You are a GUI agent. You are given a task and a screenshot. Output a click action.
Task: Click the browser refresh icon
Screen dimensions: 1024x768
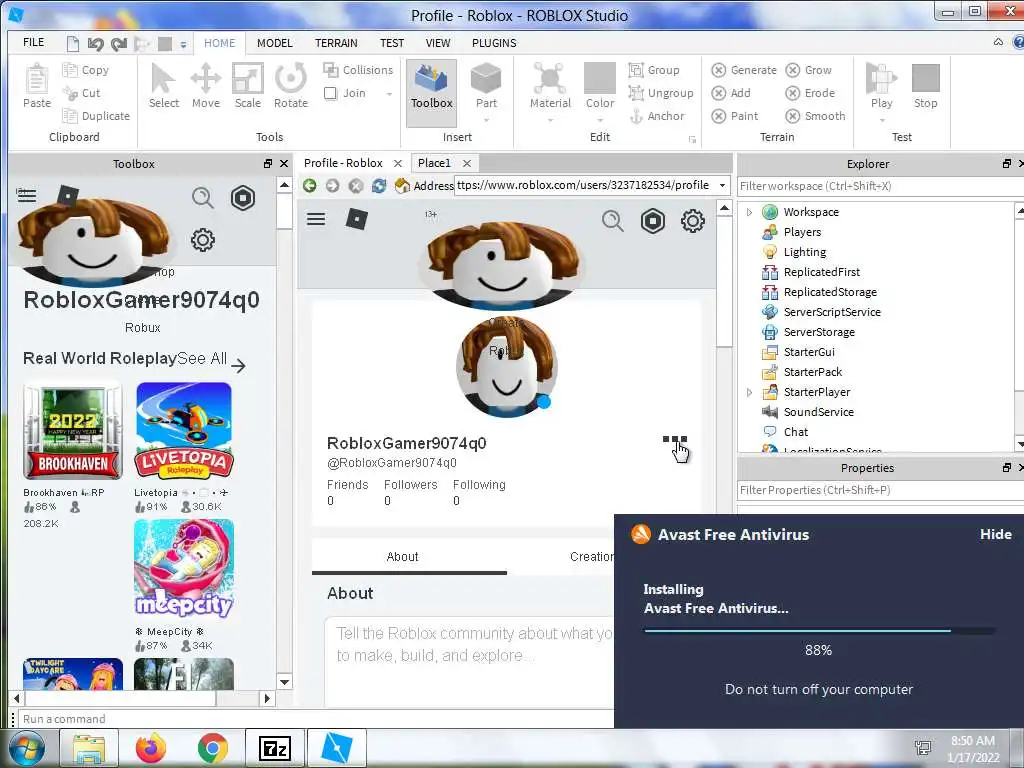tap(379, 185)
